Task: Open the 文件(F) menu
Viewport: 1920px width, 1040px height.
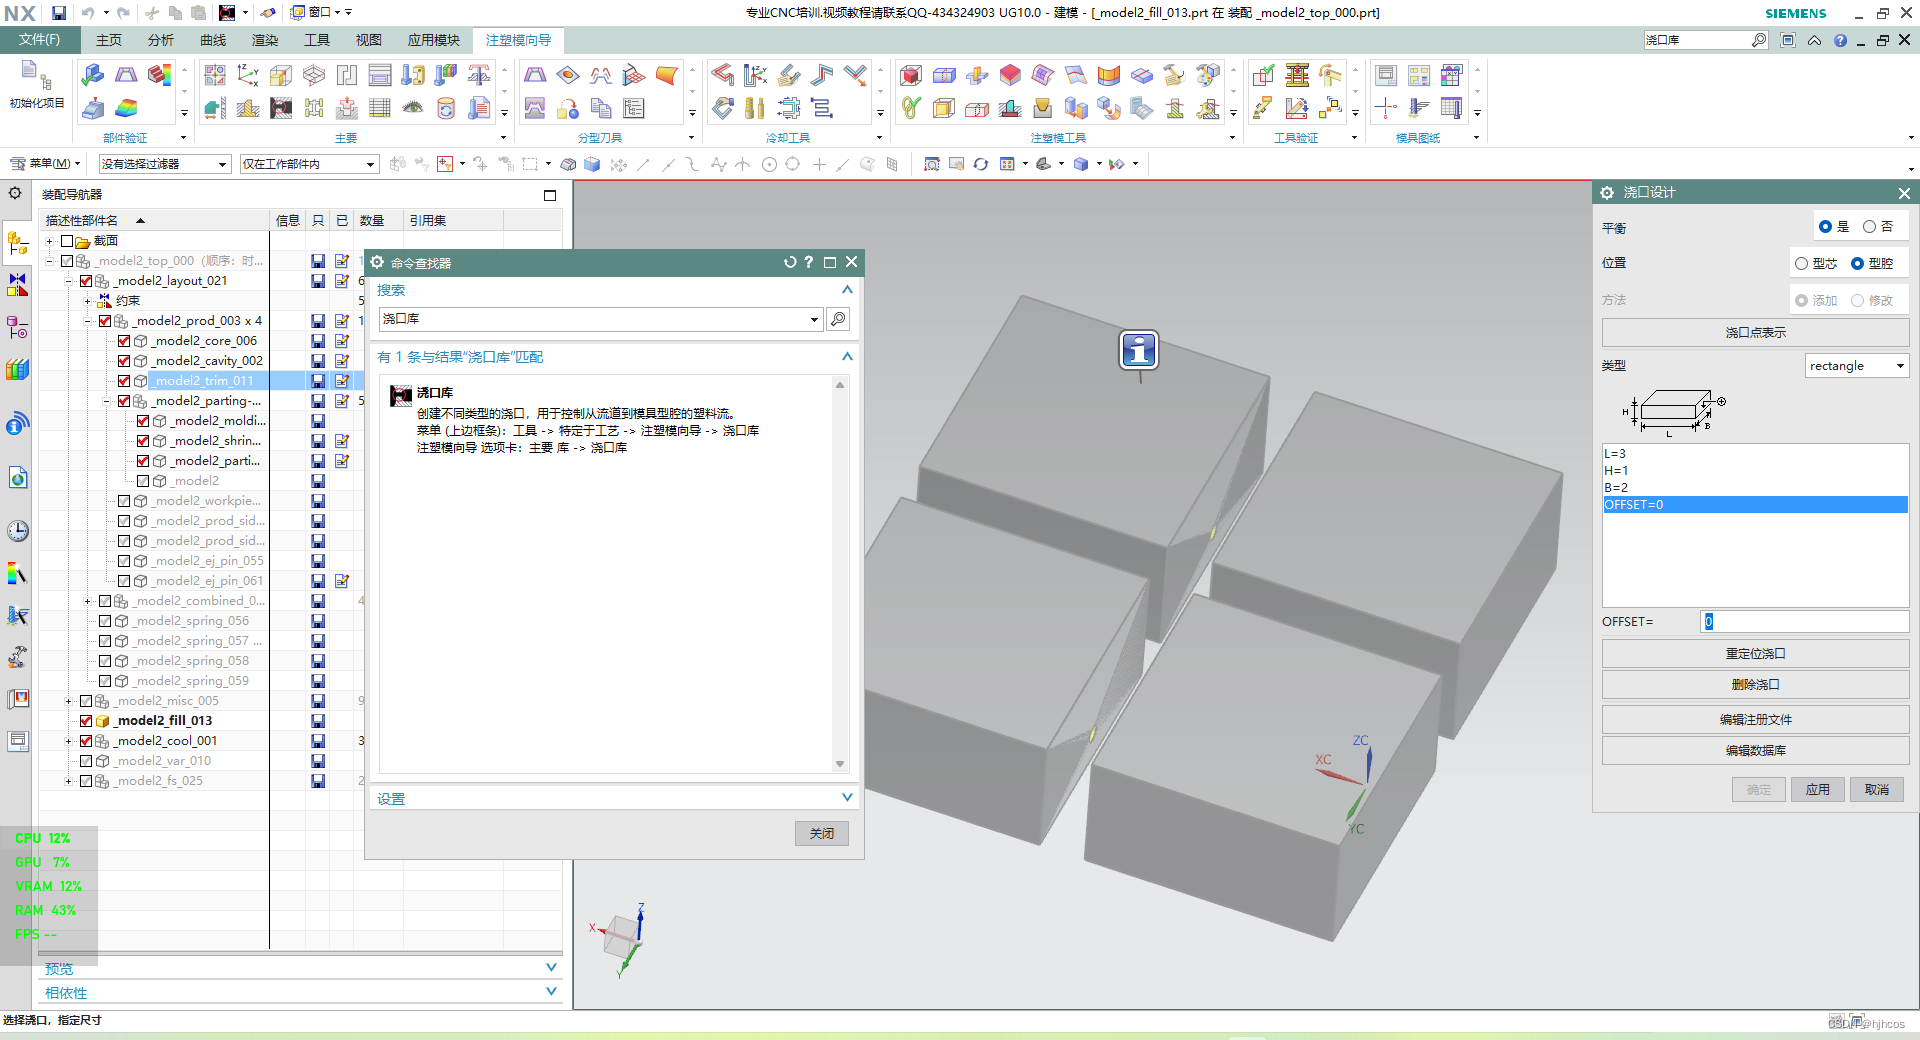Action: click(x=39, y=40)
